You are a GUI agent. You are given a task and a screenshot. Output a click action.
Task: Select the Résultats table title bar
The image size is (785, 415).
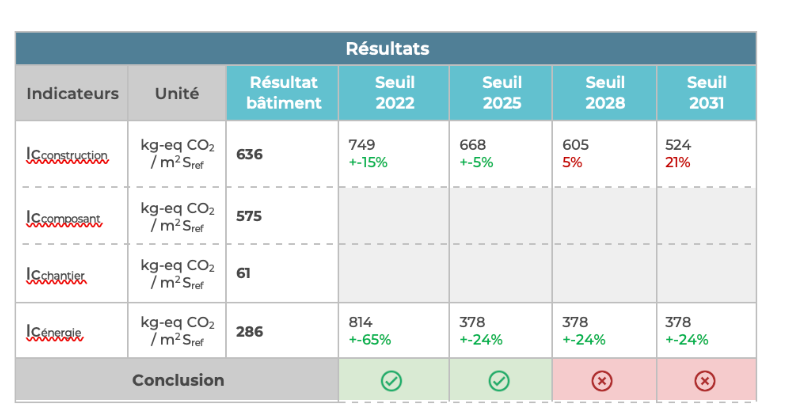(x=385, y=49)
